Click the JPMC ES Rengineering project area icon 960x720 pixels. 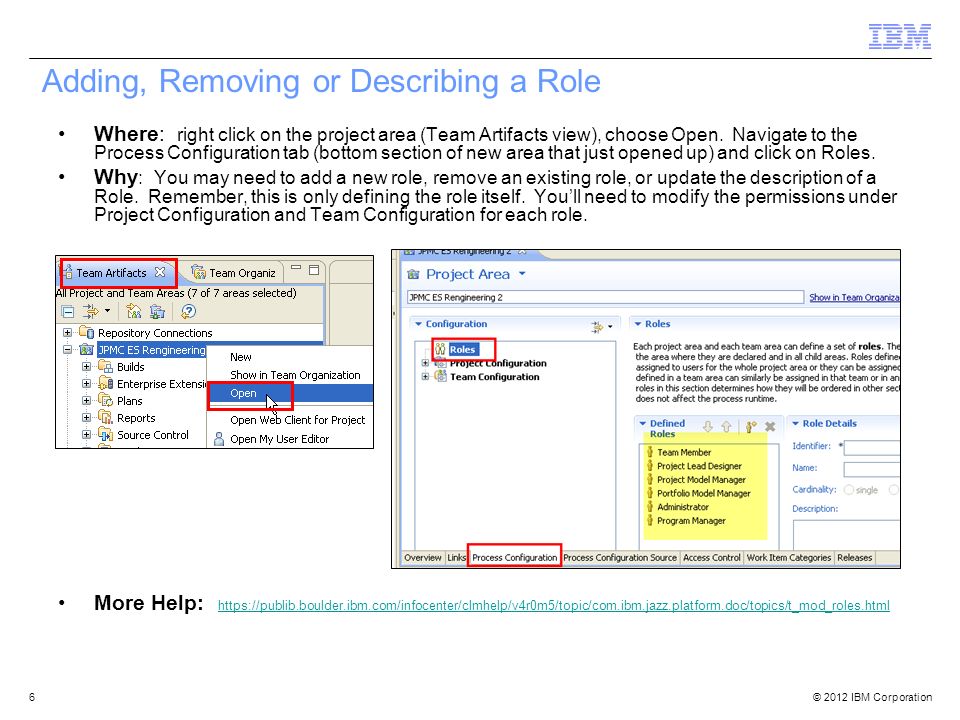pos(86,350)
